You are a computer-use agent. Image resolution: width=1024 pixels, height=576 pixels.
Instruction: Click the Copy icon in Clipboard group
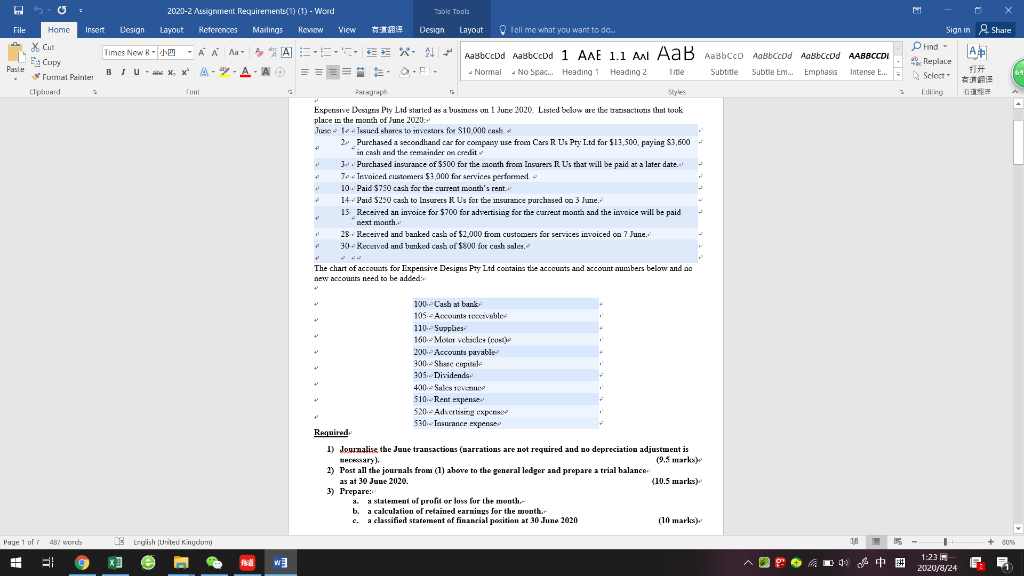[x=36, y=62]
